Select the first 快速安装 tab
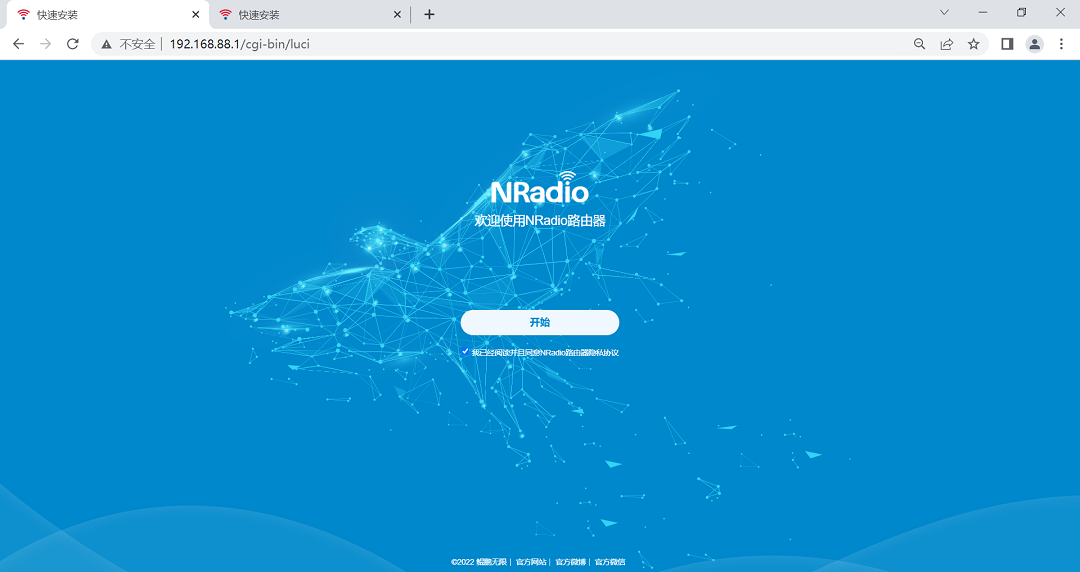The width and height of the screenshot is (1080, 572). [x=107, y=14]
